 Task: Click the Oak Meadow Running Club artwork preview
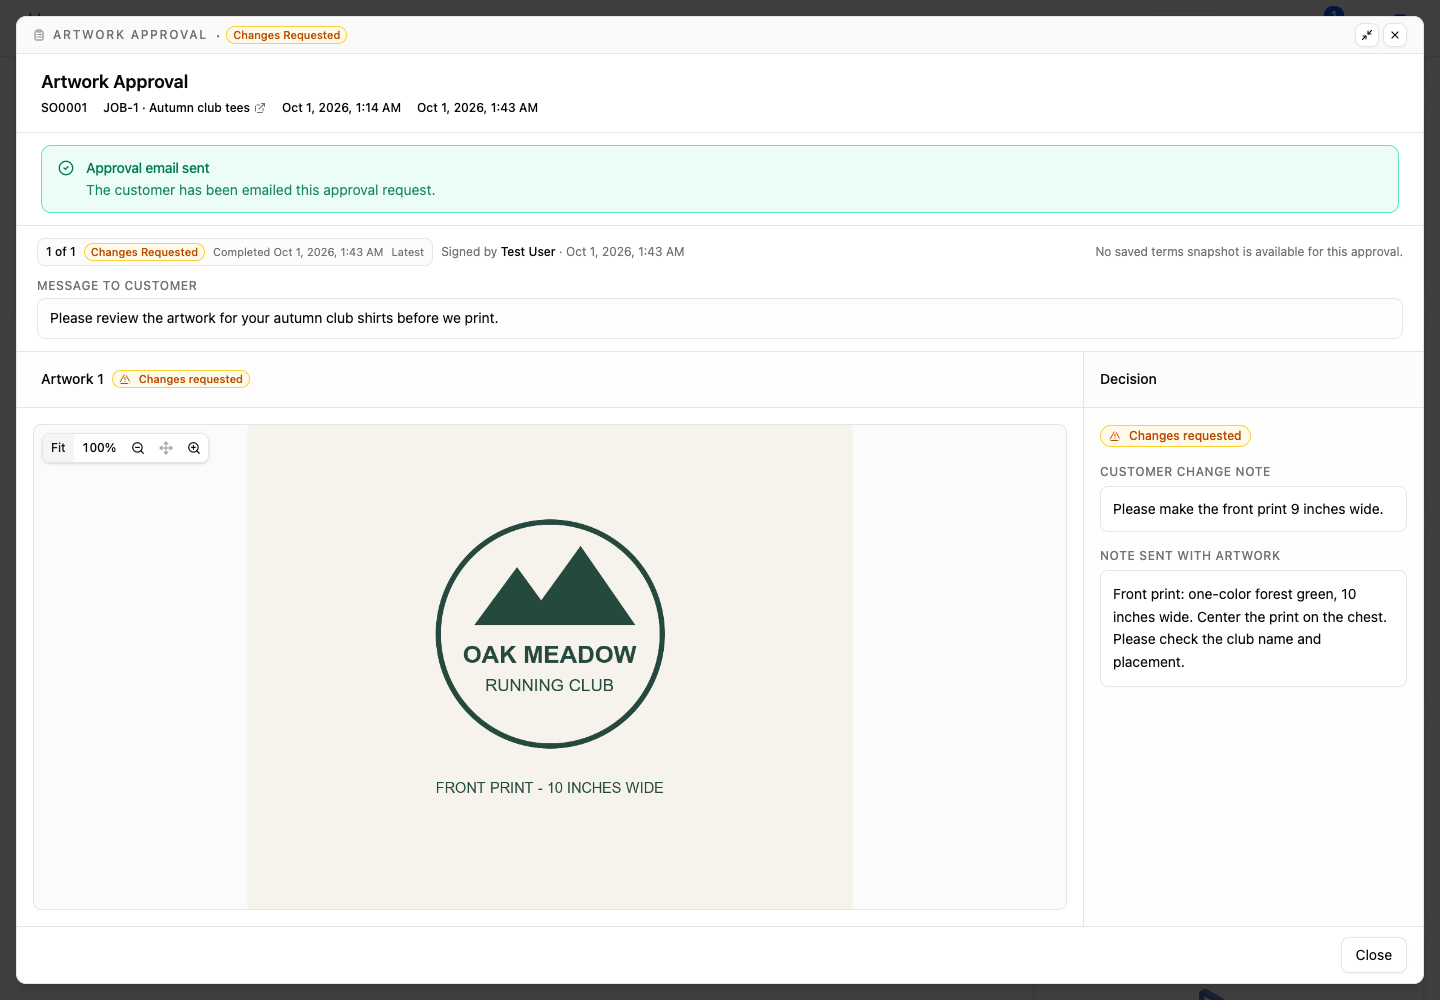click(x=550, y=667)
